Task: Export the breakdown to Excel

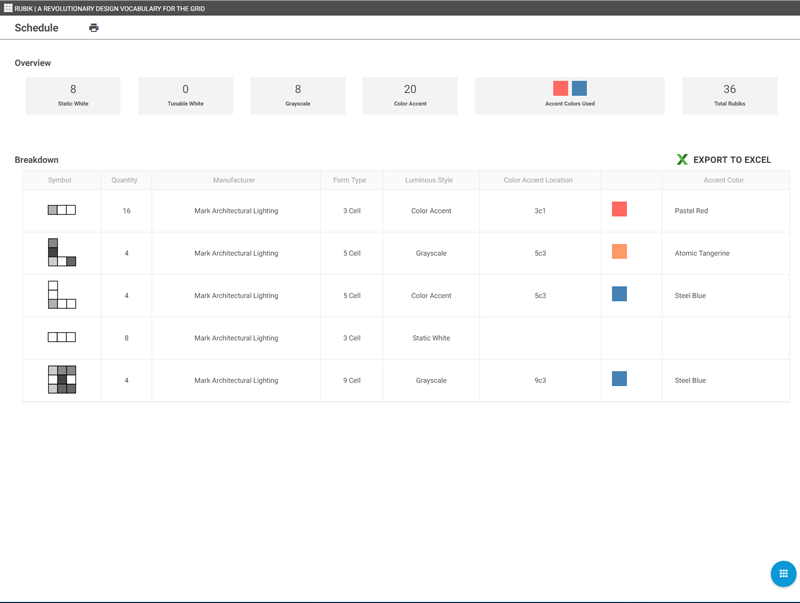Action: (x=723, y=160)
